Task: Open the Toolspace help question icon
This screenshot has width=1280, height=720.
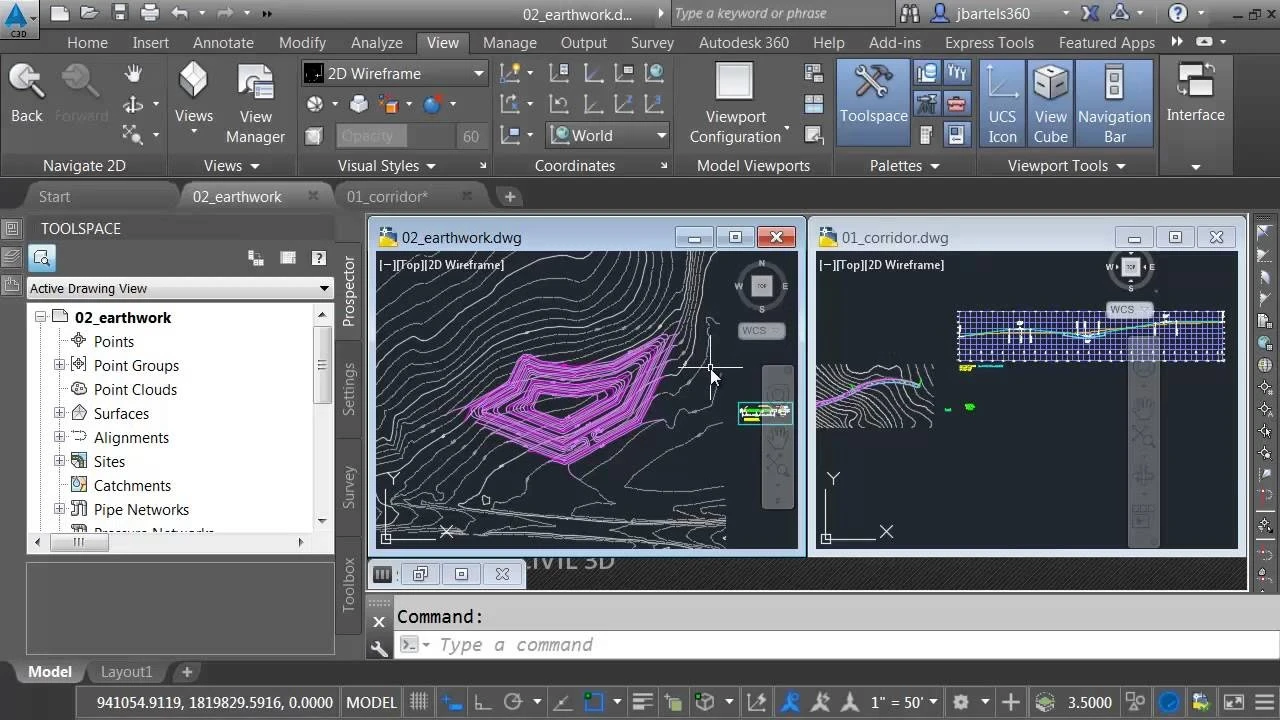Action: [x=318, y=258]
